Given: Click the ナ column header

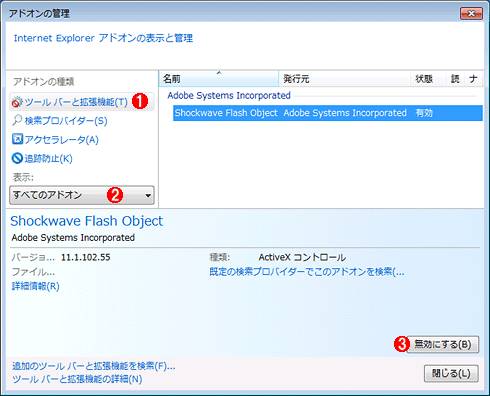Looking at the screenshot, I should tap(473, 79).
